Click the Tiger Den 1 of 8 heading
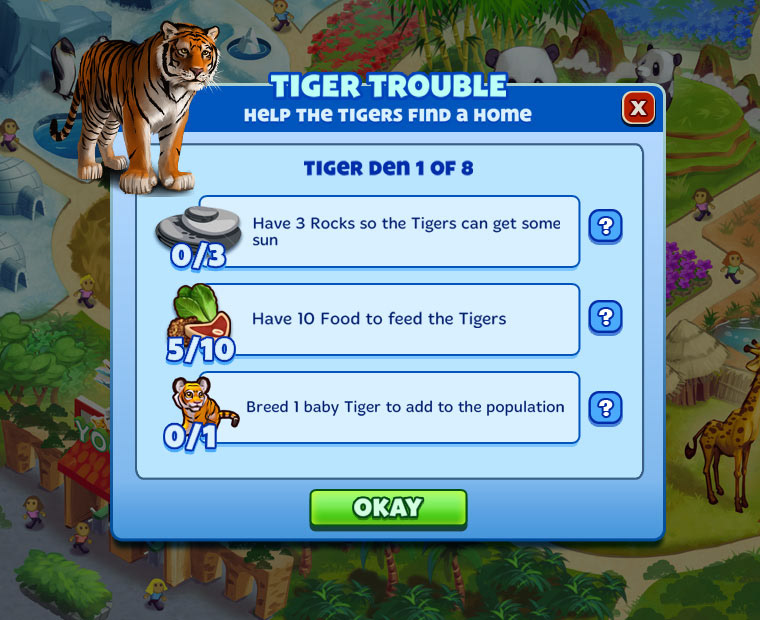The image size is (760, 620). point(388,168)
